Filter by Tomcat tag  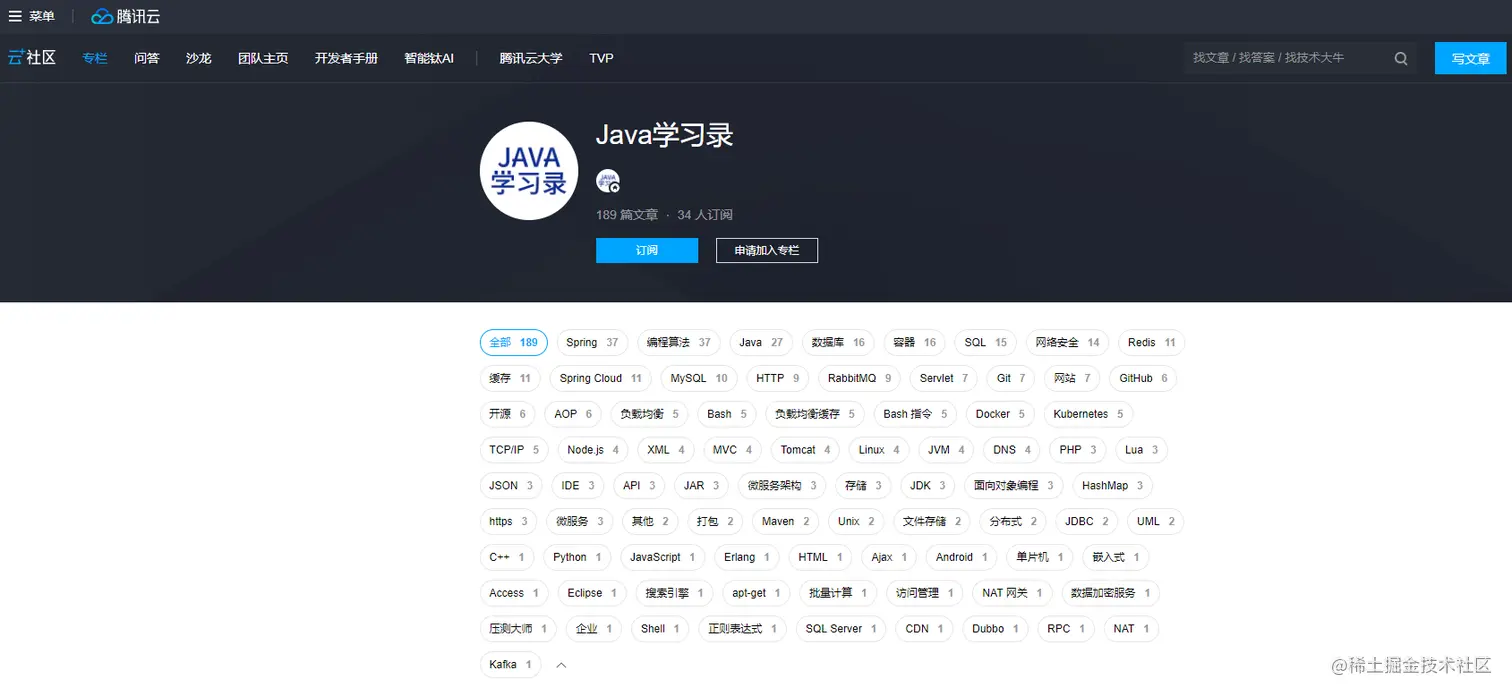tap(806, 450)
